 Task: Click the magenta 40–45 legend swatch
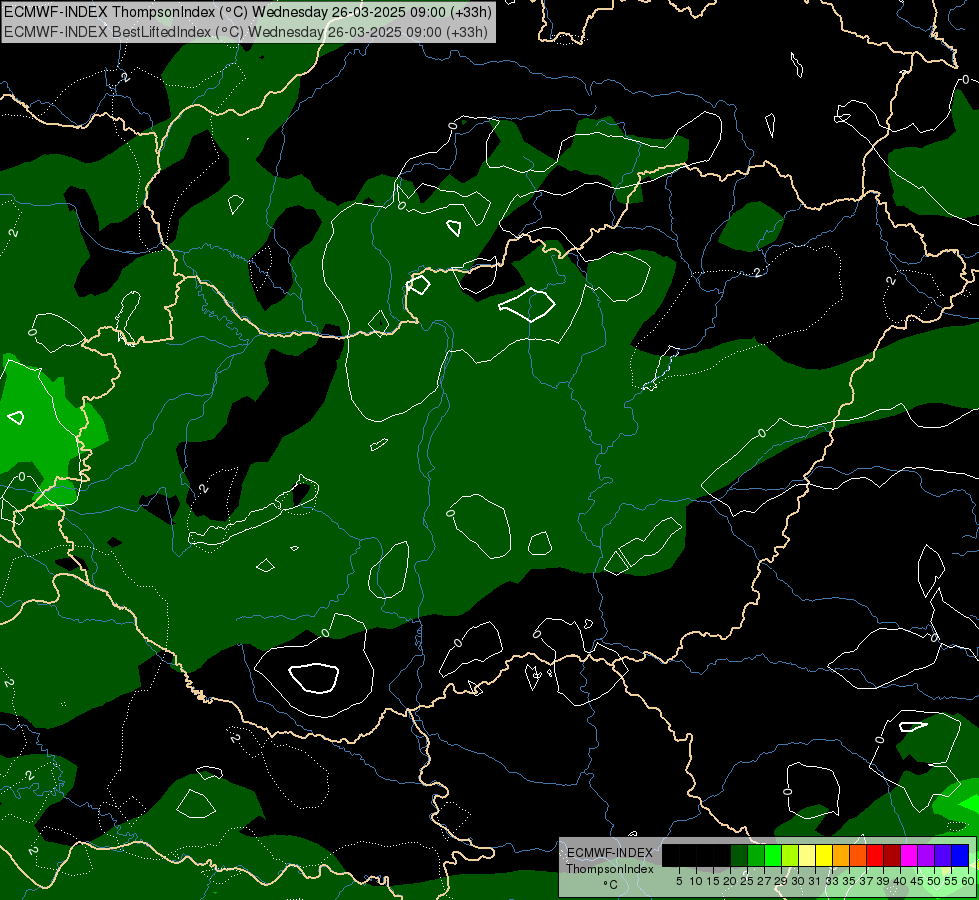(x=909, y=855)
